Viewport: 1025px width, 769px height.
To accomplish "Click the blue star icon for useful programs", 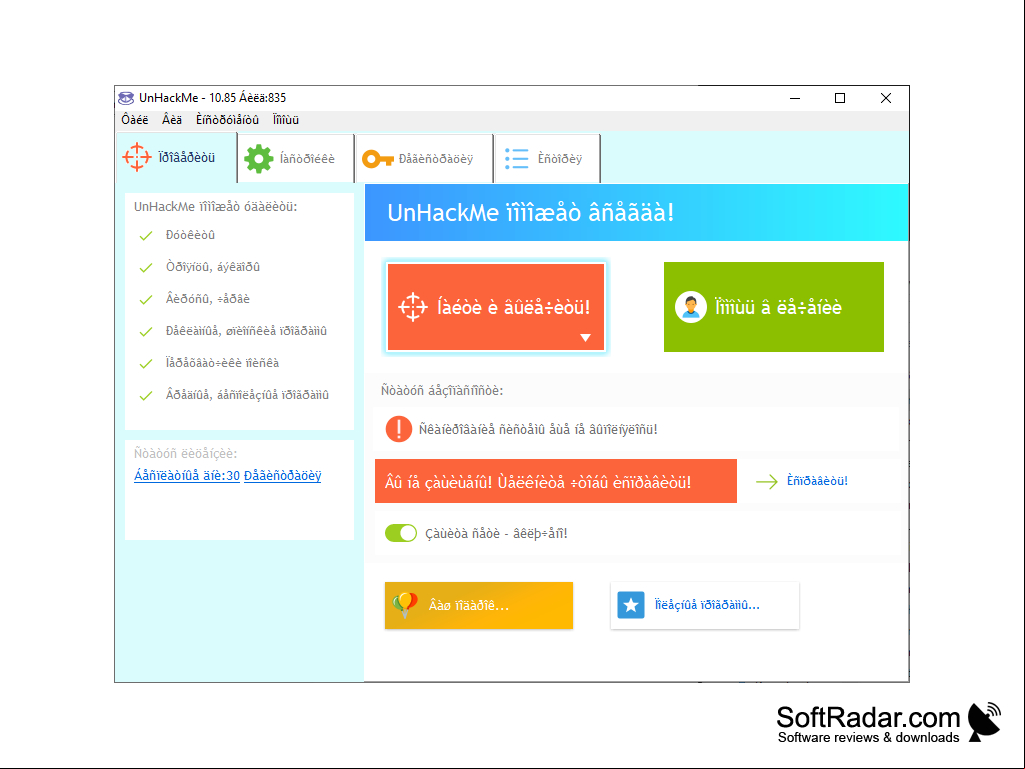I will (x=631, y=606).
